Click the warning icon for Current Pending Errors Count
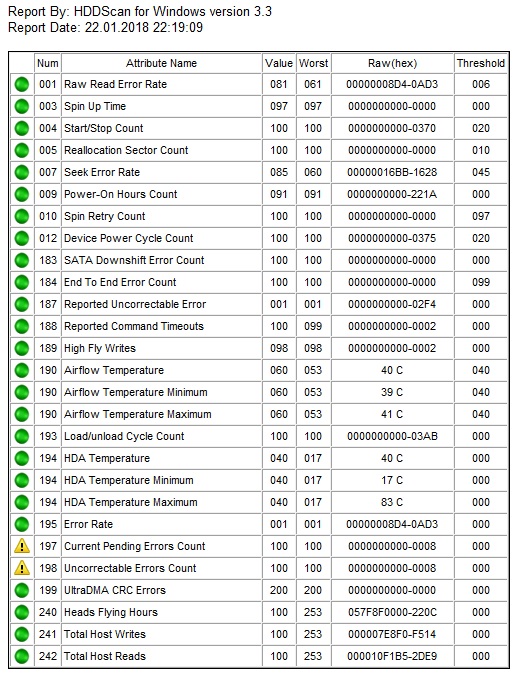 (21, 546)
